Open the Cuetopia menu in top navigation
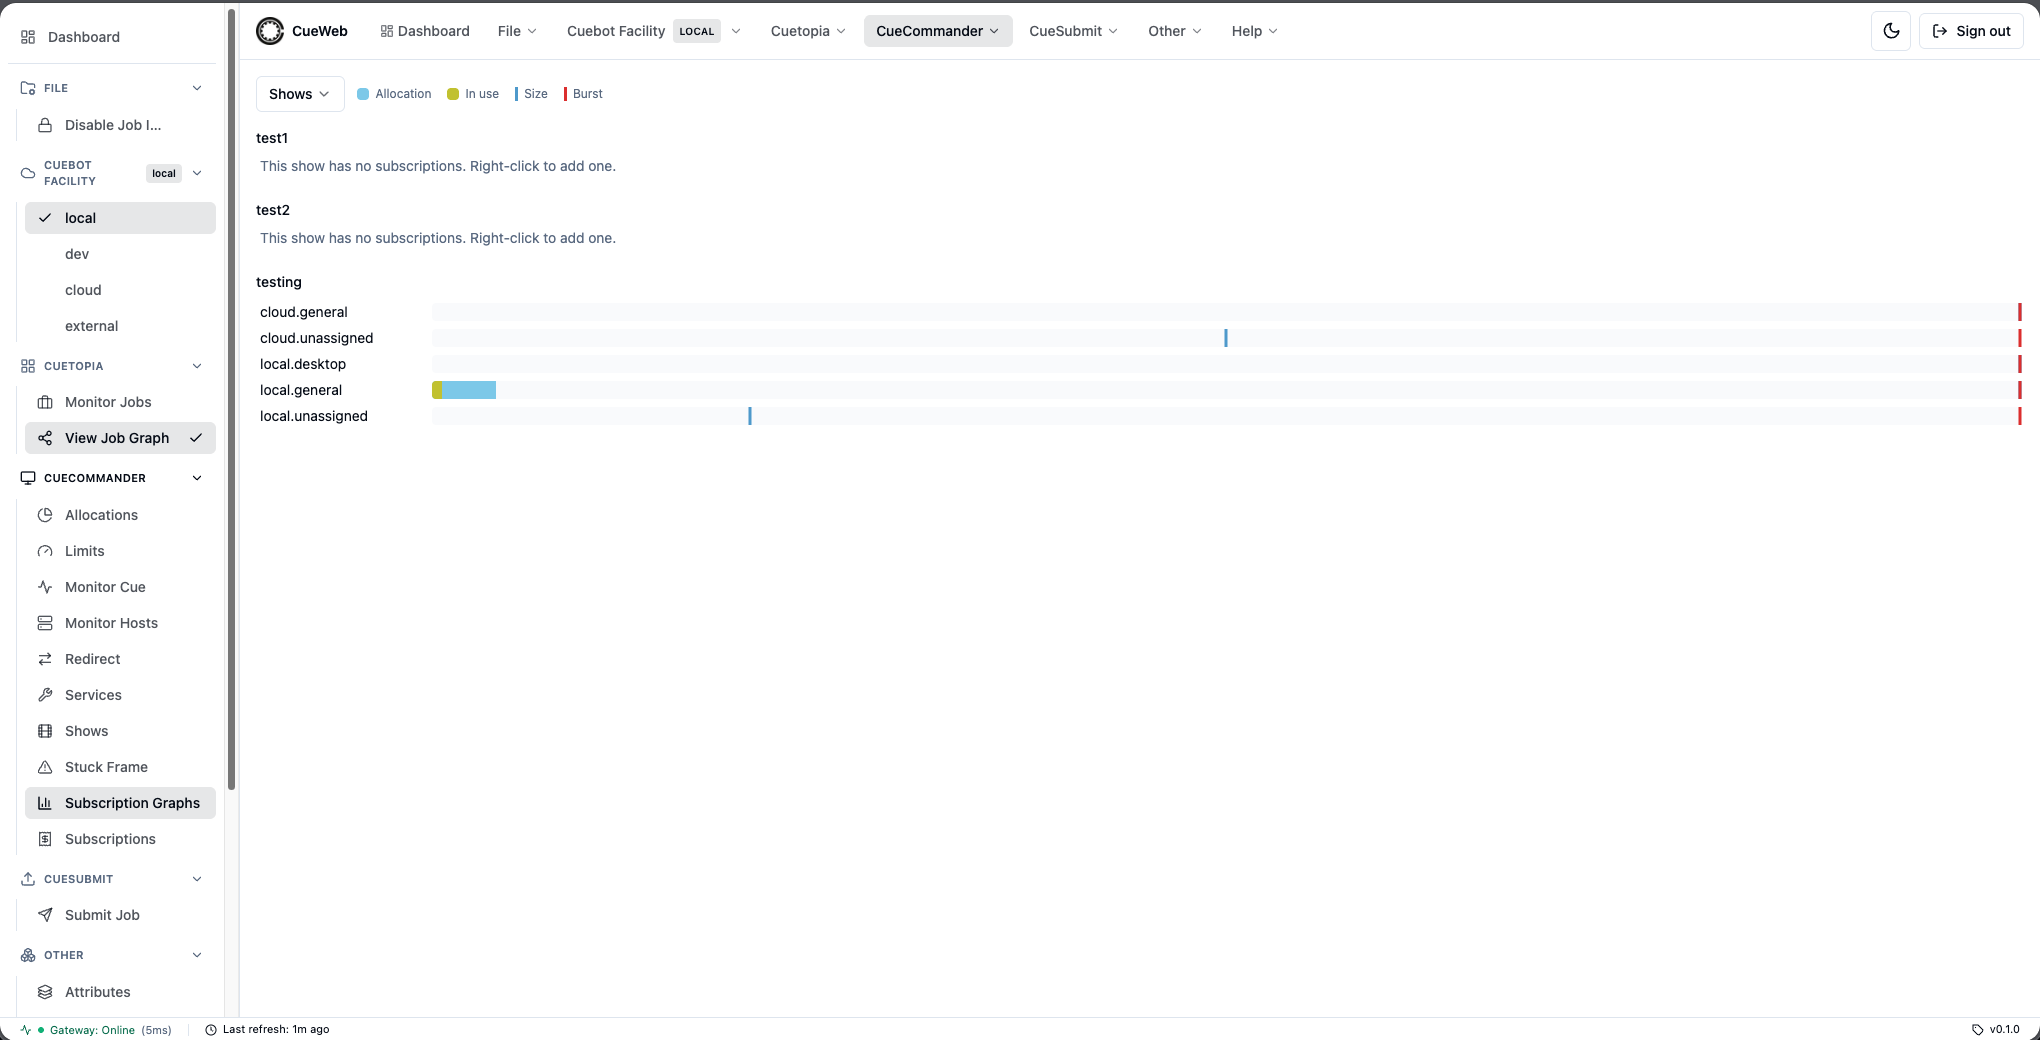 808,31
